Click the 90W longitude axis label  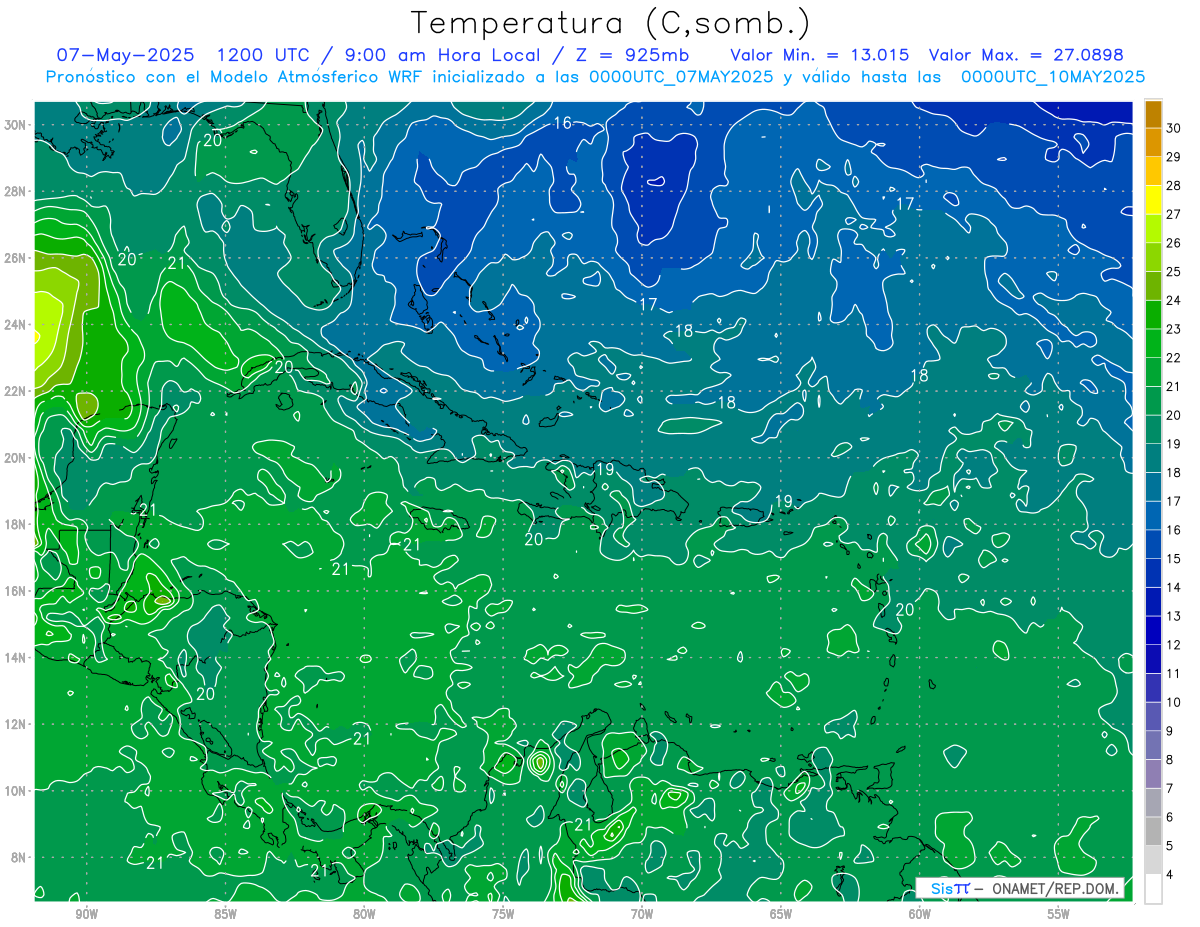(86, 914)
